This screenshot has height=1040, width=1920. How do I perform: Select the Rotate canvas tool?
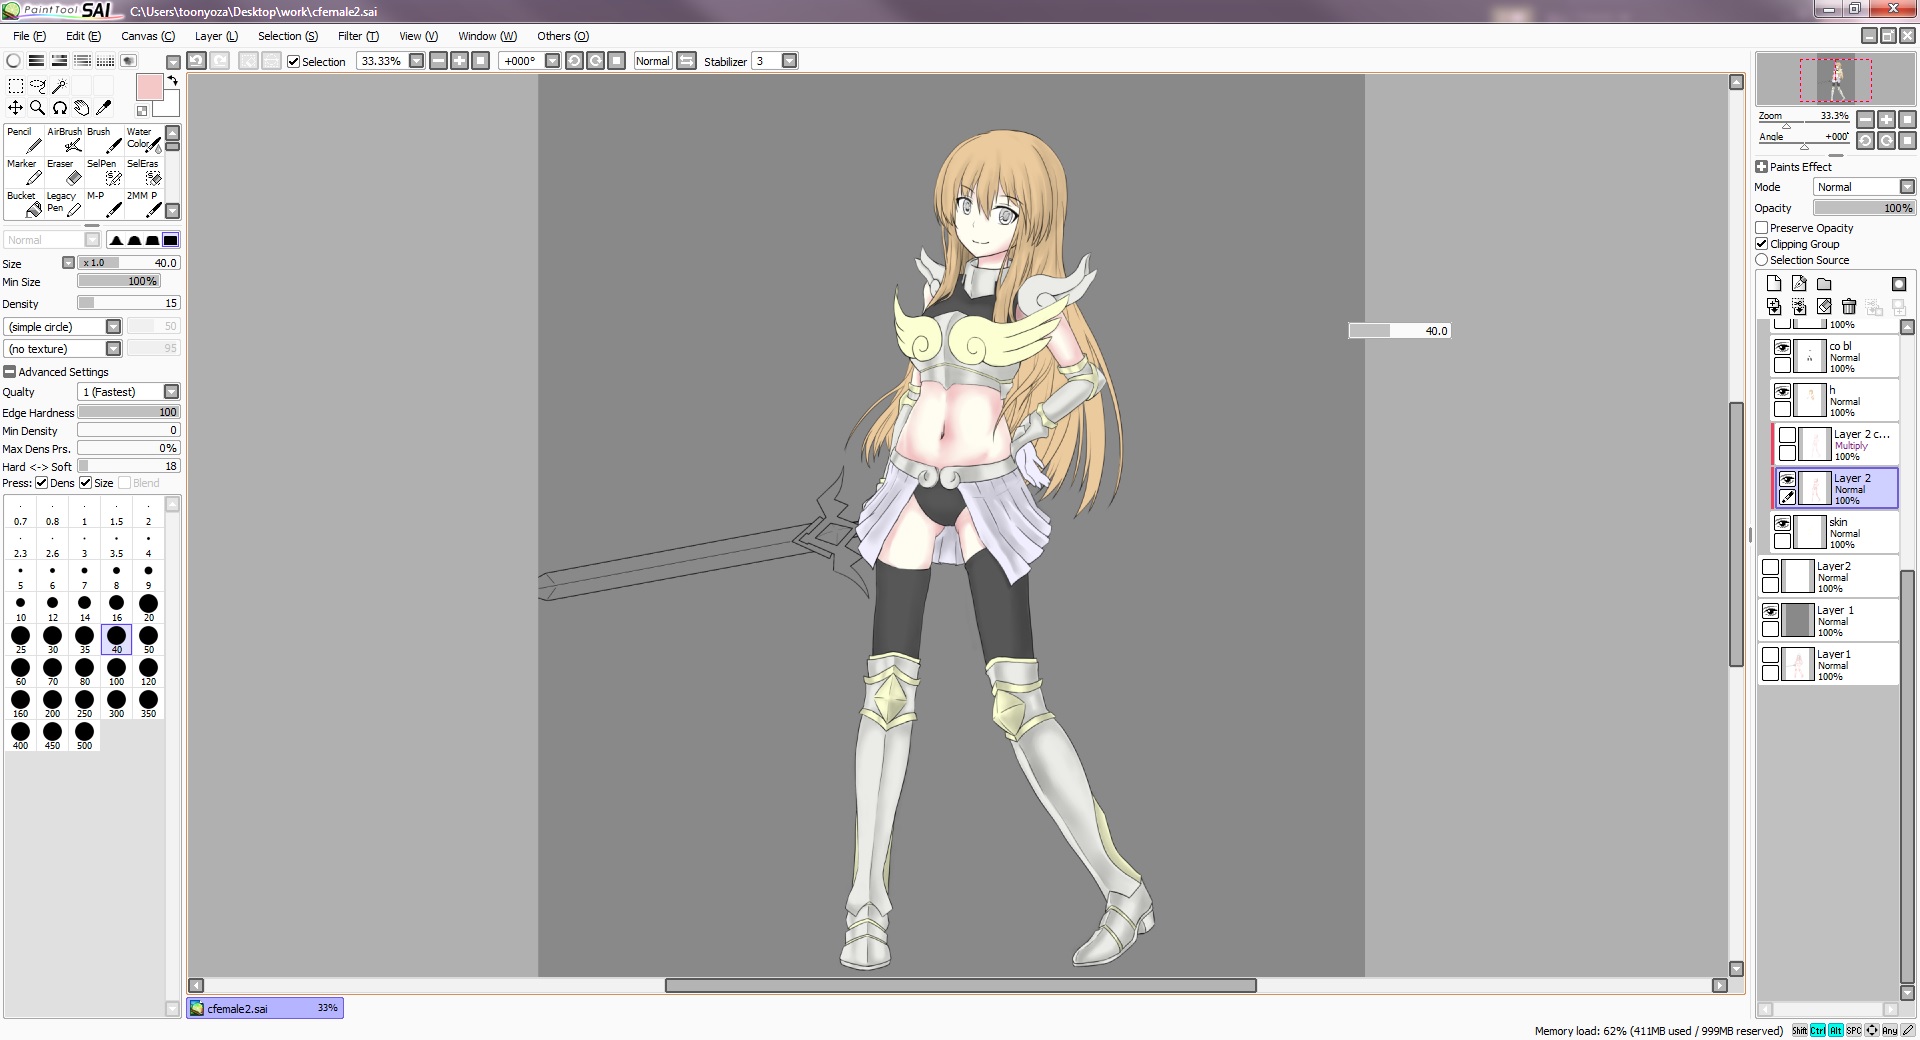[x=59, y=108]
